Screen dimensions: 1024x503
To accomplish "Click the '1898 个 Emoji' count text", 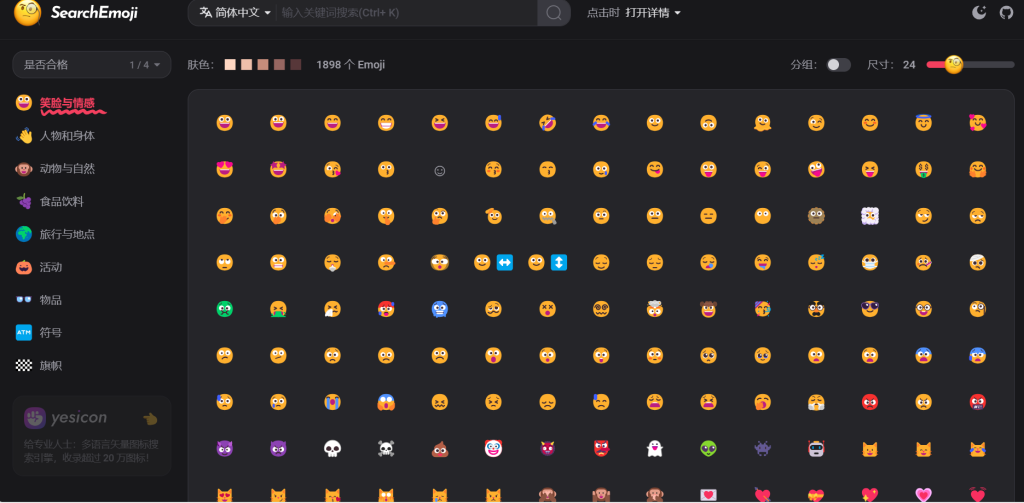I will click(x=351, y=65).
